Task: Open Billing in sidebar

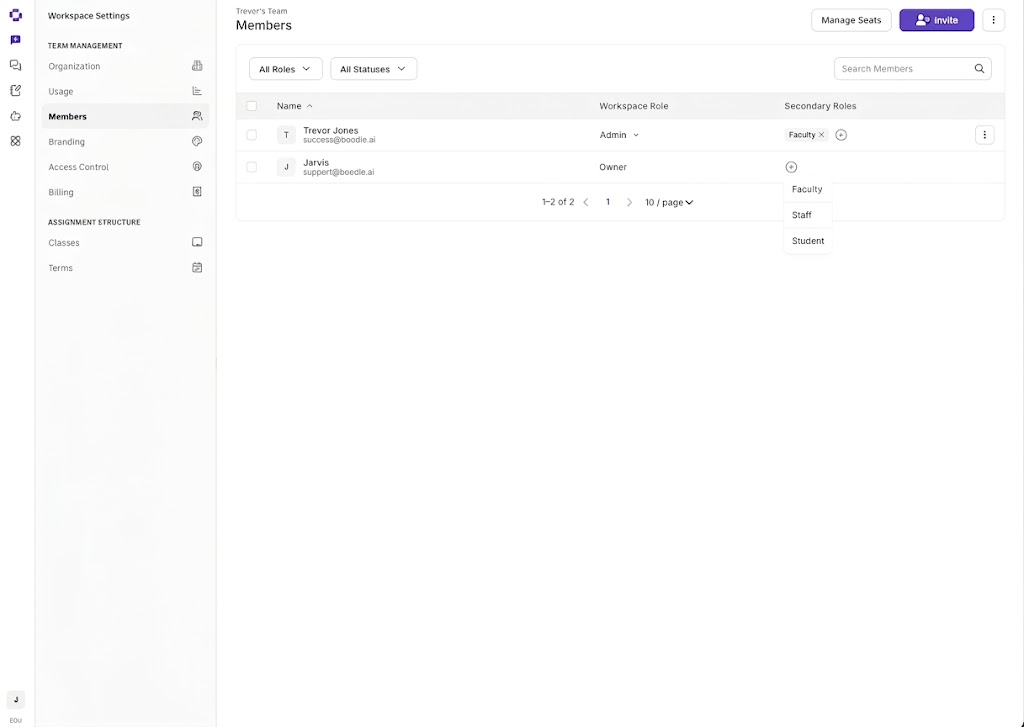Action: [x=125, y=192]
